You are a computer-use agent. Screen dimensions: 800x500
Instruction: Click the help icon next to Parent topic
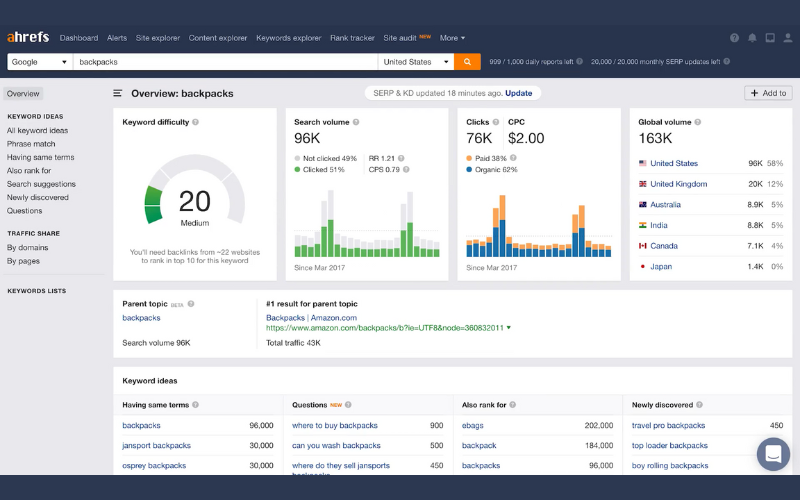tap(191, 304)
